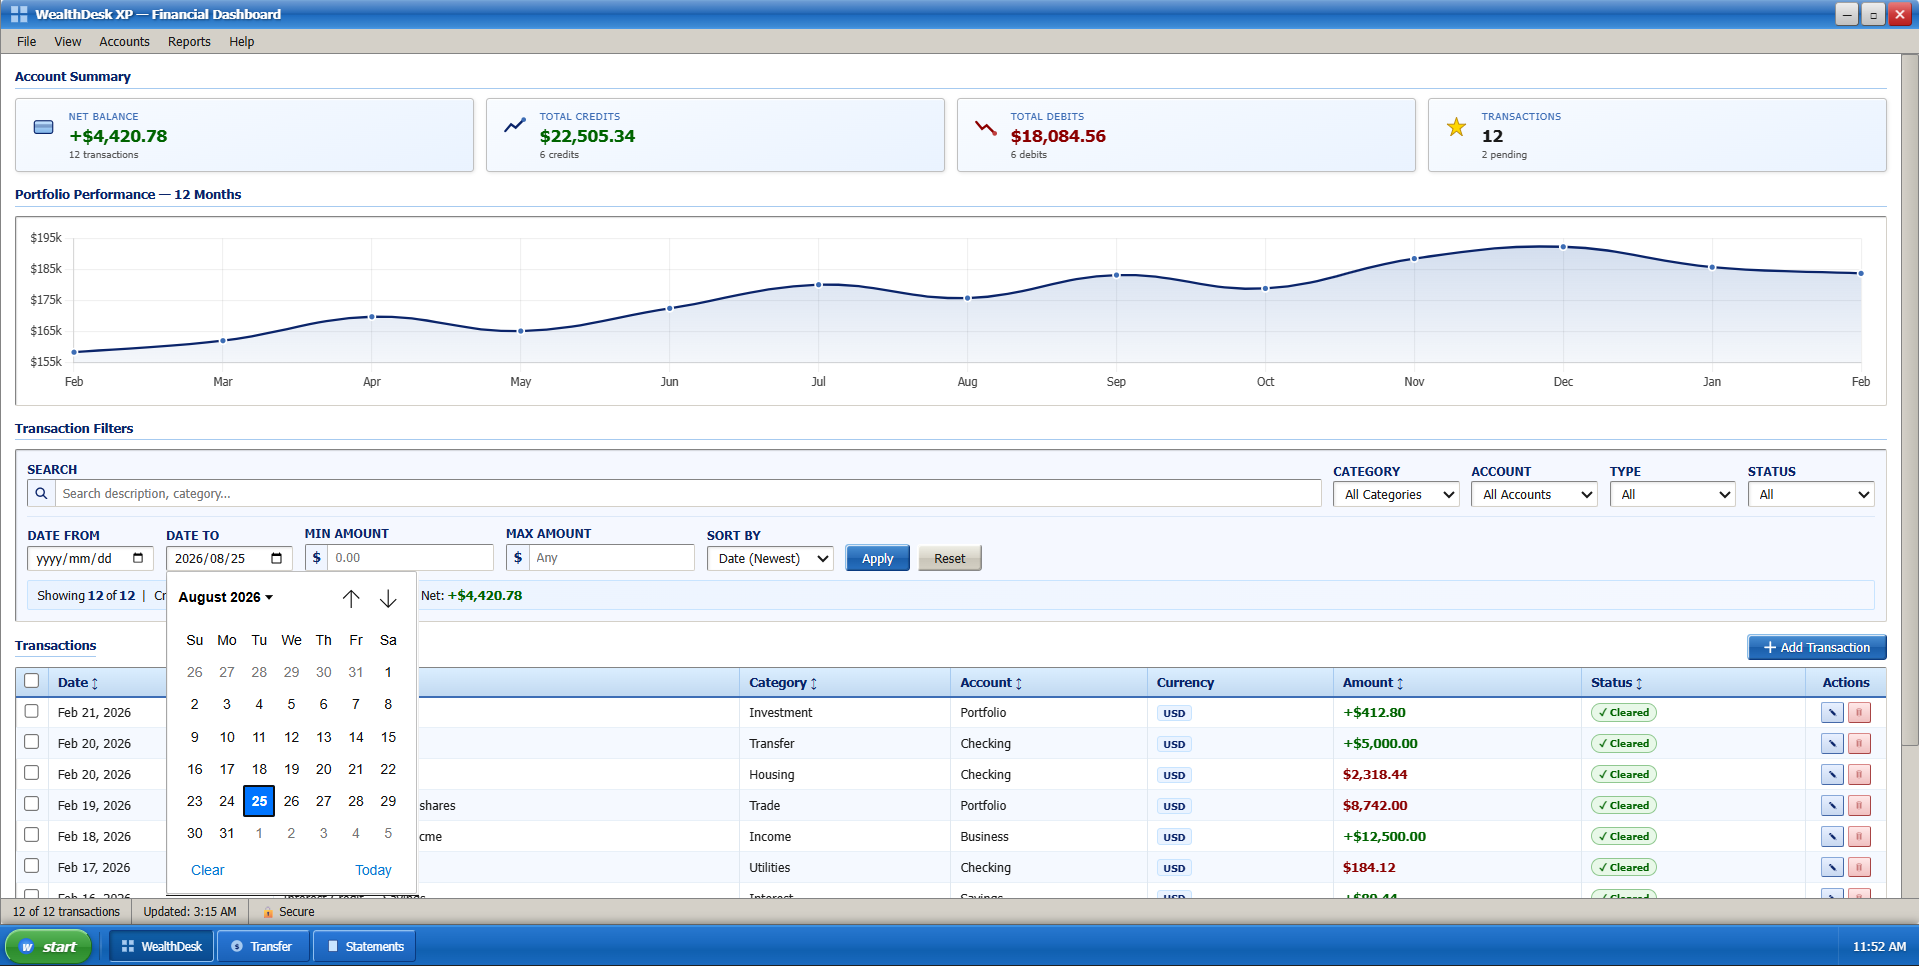Check the Feb 18, 2026 row checkbox
The width and height of the screenshot is (1919, 966).
tap(31, 835)
